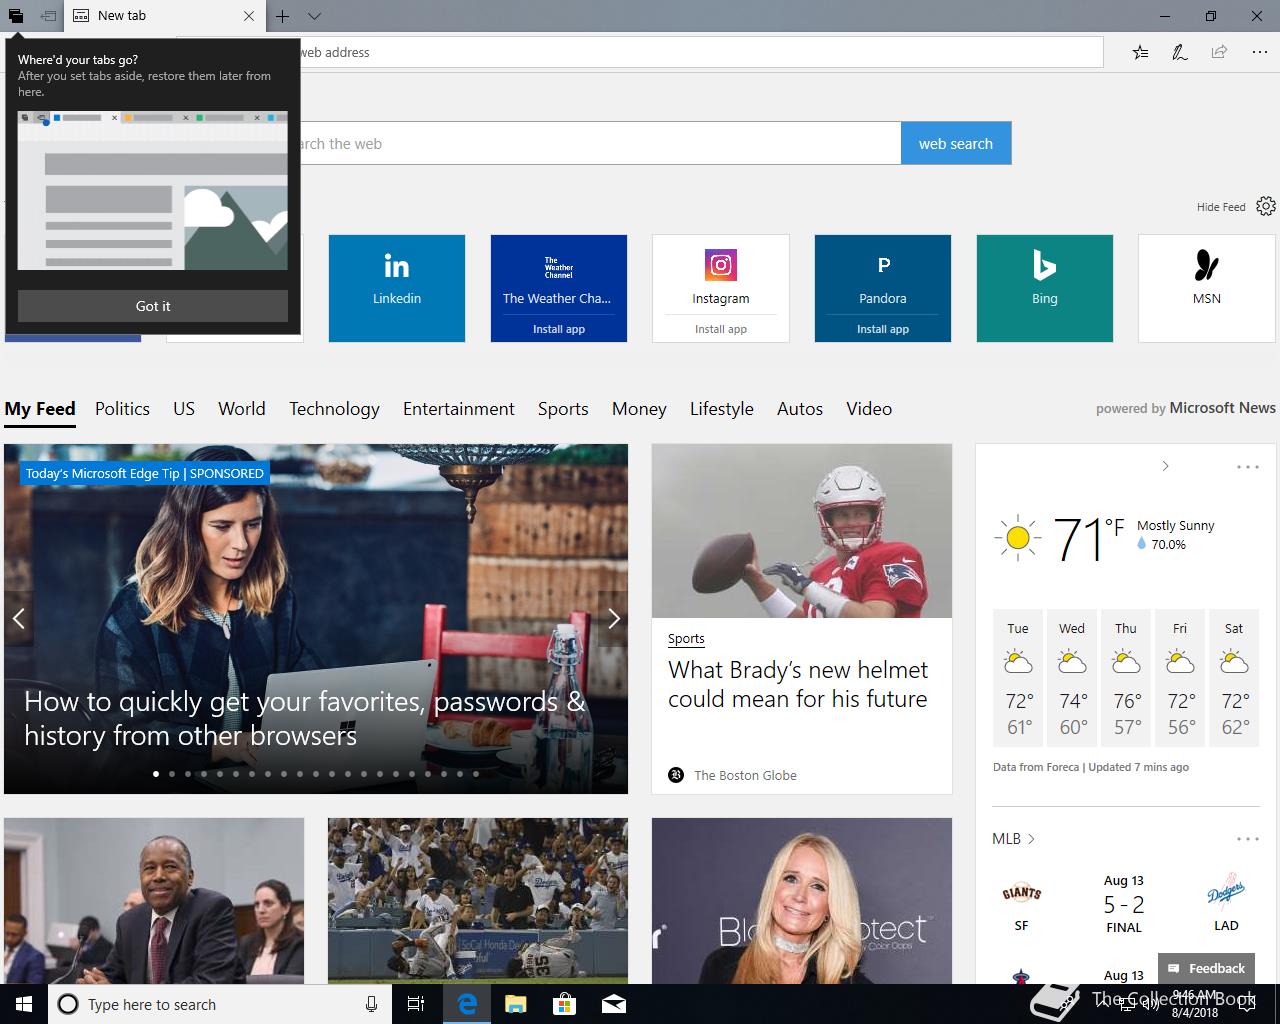The height and width of the screenshot is (1024, 1280).
Task: Open MLB card ellipsis options
Action: [x=1247, y=839]
